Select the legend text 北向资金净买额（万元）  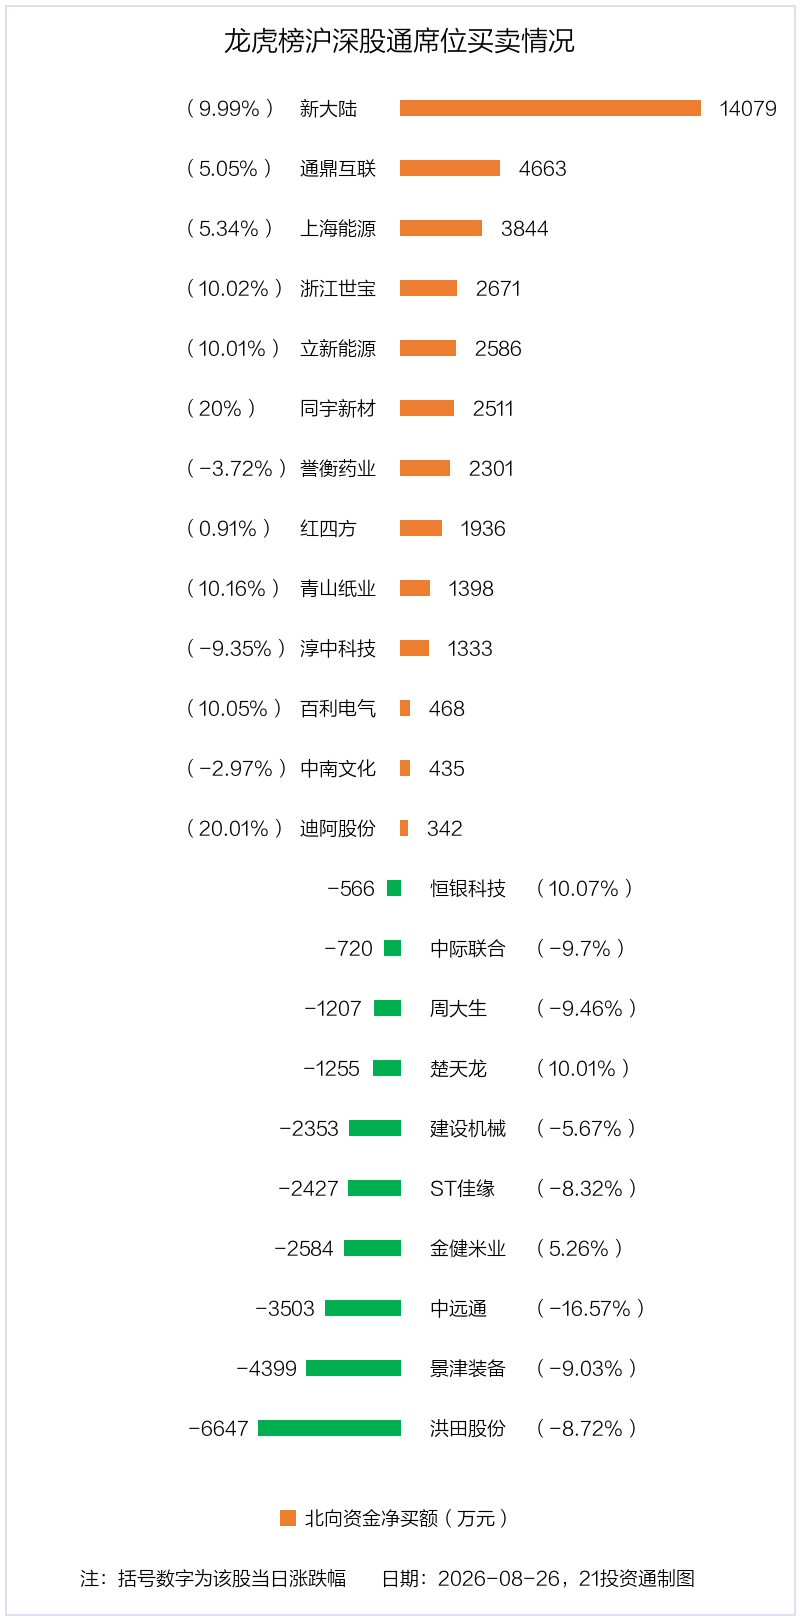pyautogui.click(x=406, y=1518)
